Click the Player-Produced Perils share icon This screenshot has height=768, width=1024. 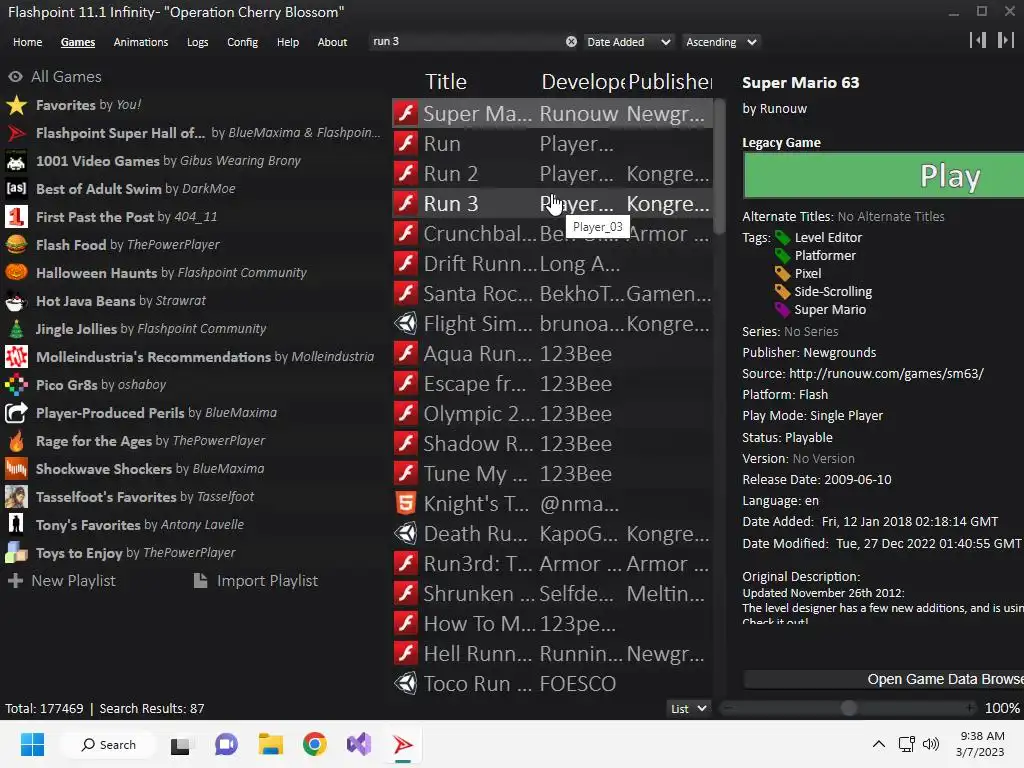coord(16,413)
